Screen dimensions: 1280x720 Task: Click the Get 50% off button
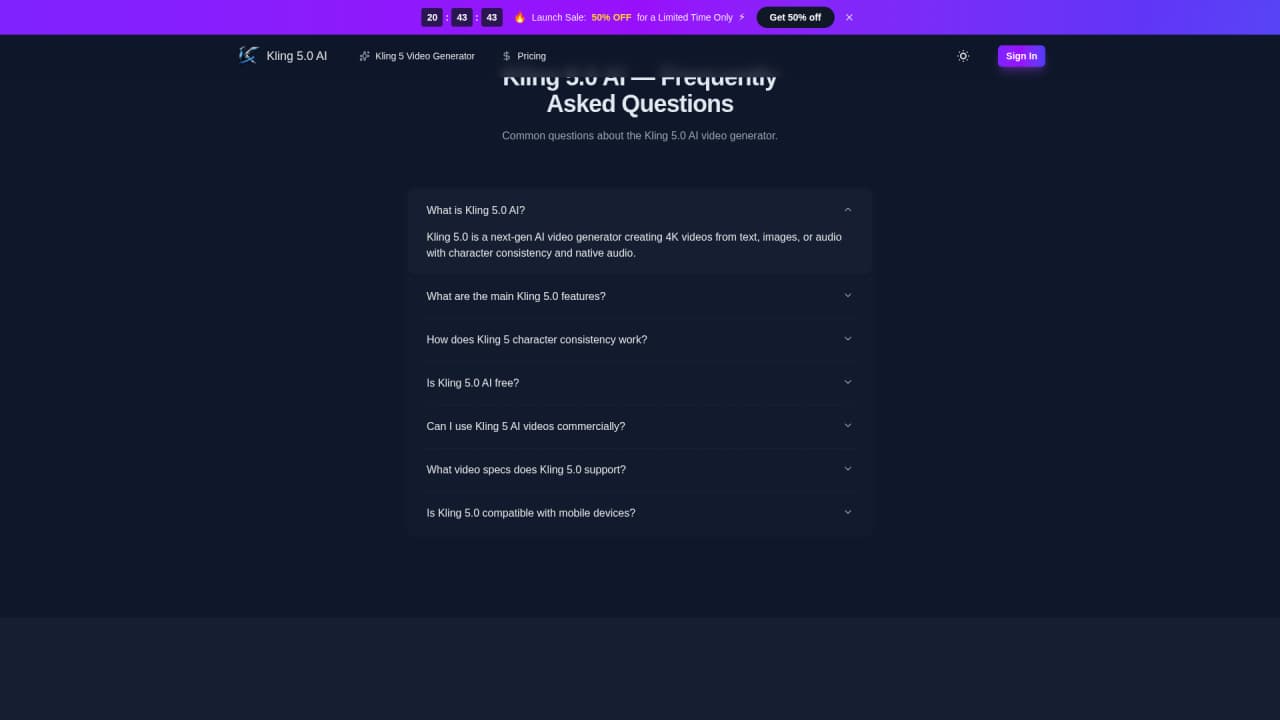coord(795,17)
